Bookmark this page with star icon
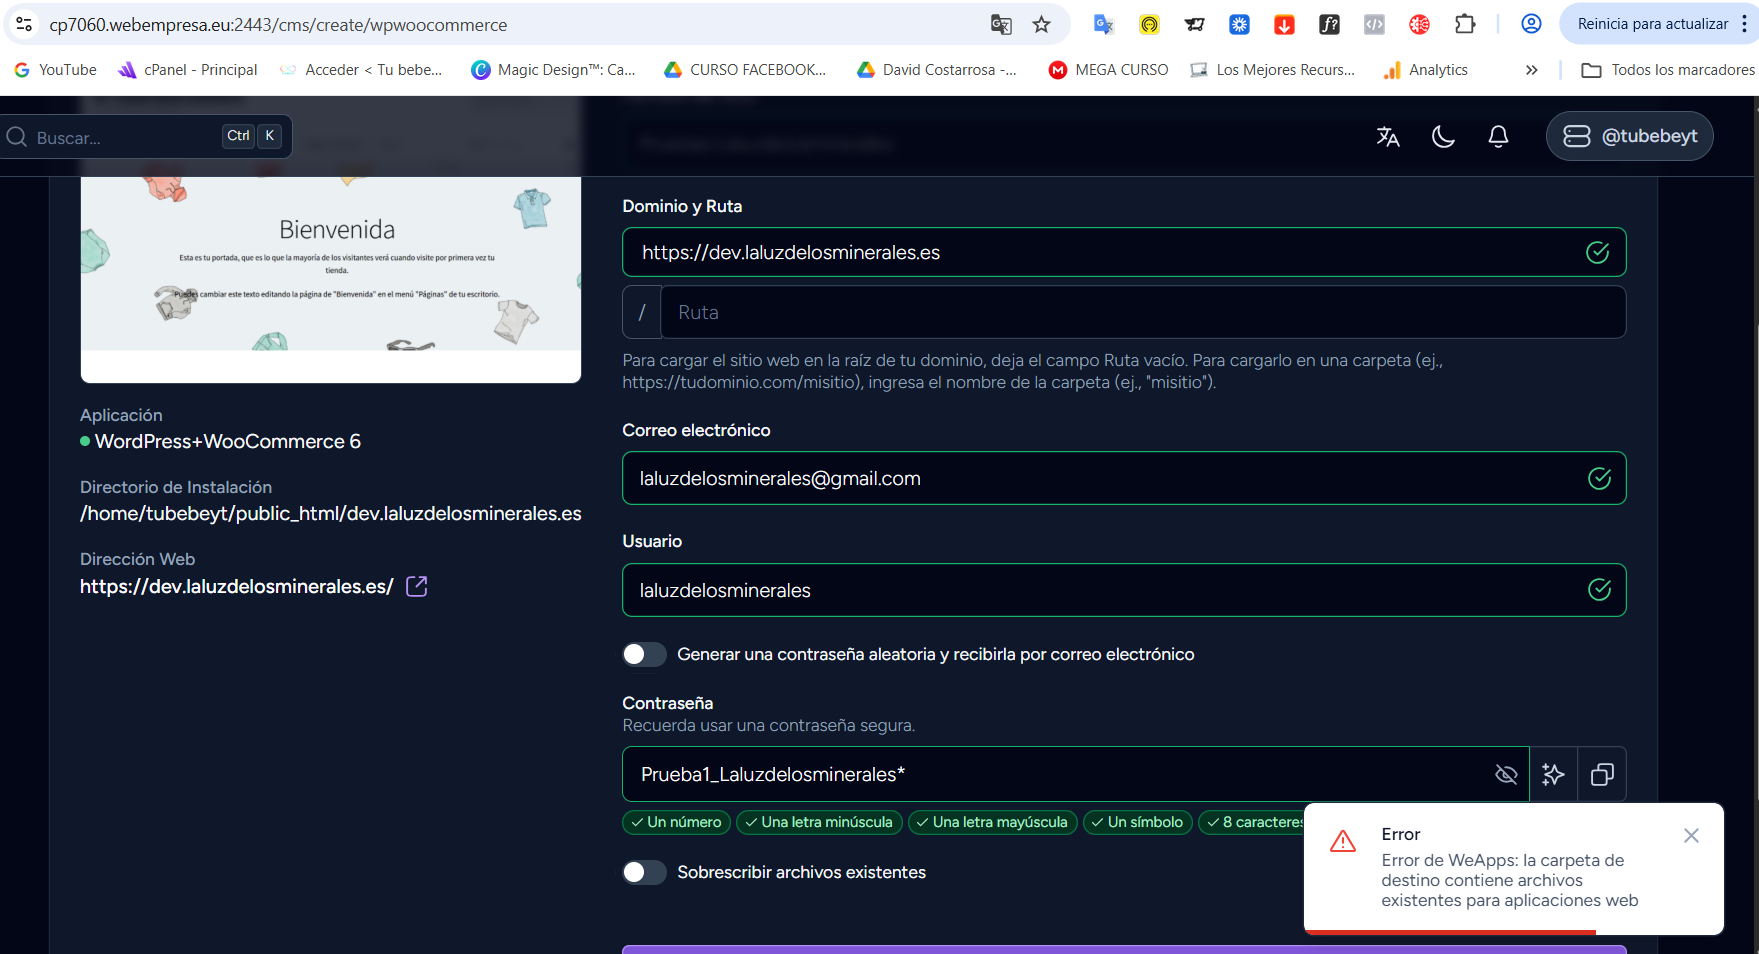 [x=1041, y=24]
